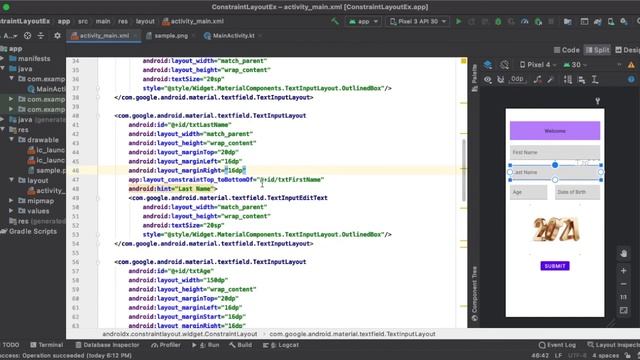Toggle the Component Tree side panel
Image resolution: width=640 pixels, height=360 pixels.
point(474,293)
